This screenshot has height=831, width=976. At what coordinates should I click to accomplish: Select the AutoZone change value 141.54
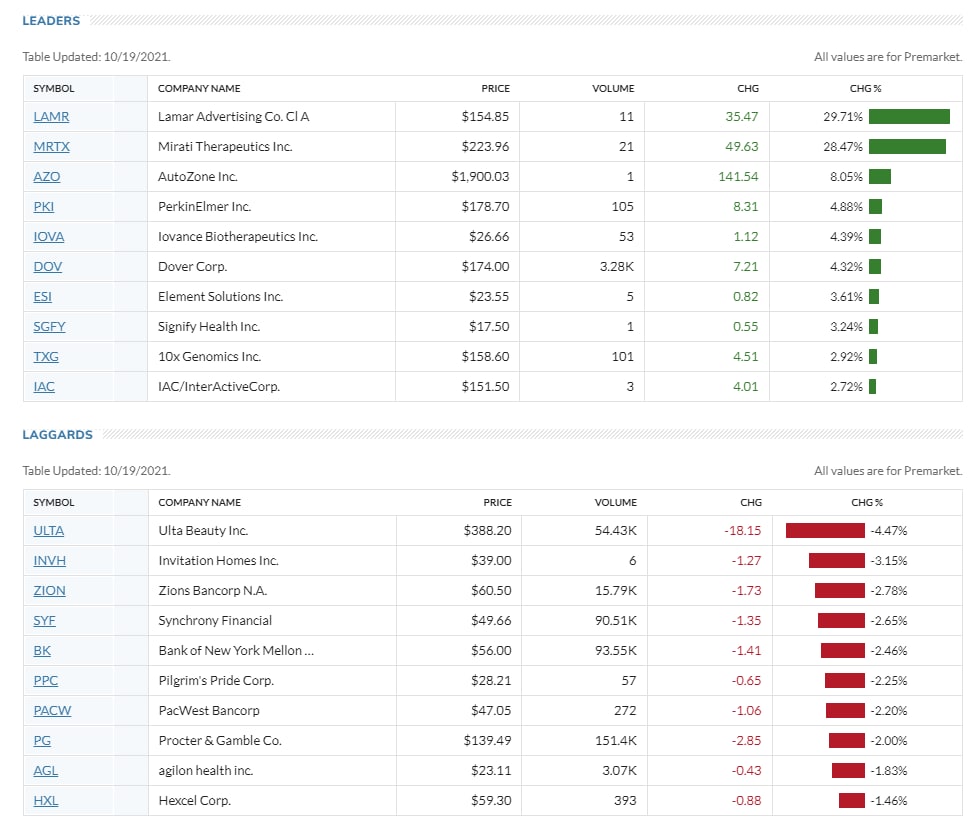coord(738,176)
